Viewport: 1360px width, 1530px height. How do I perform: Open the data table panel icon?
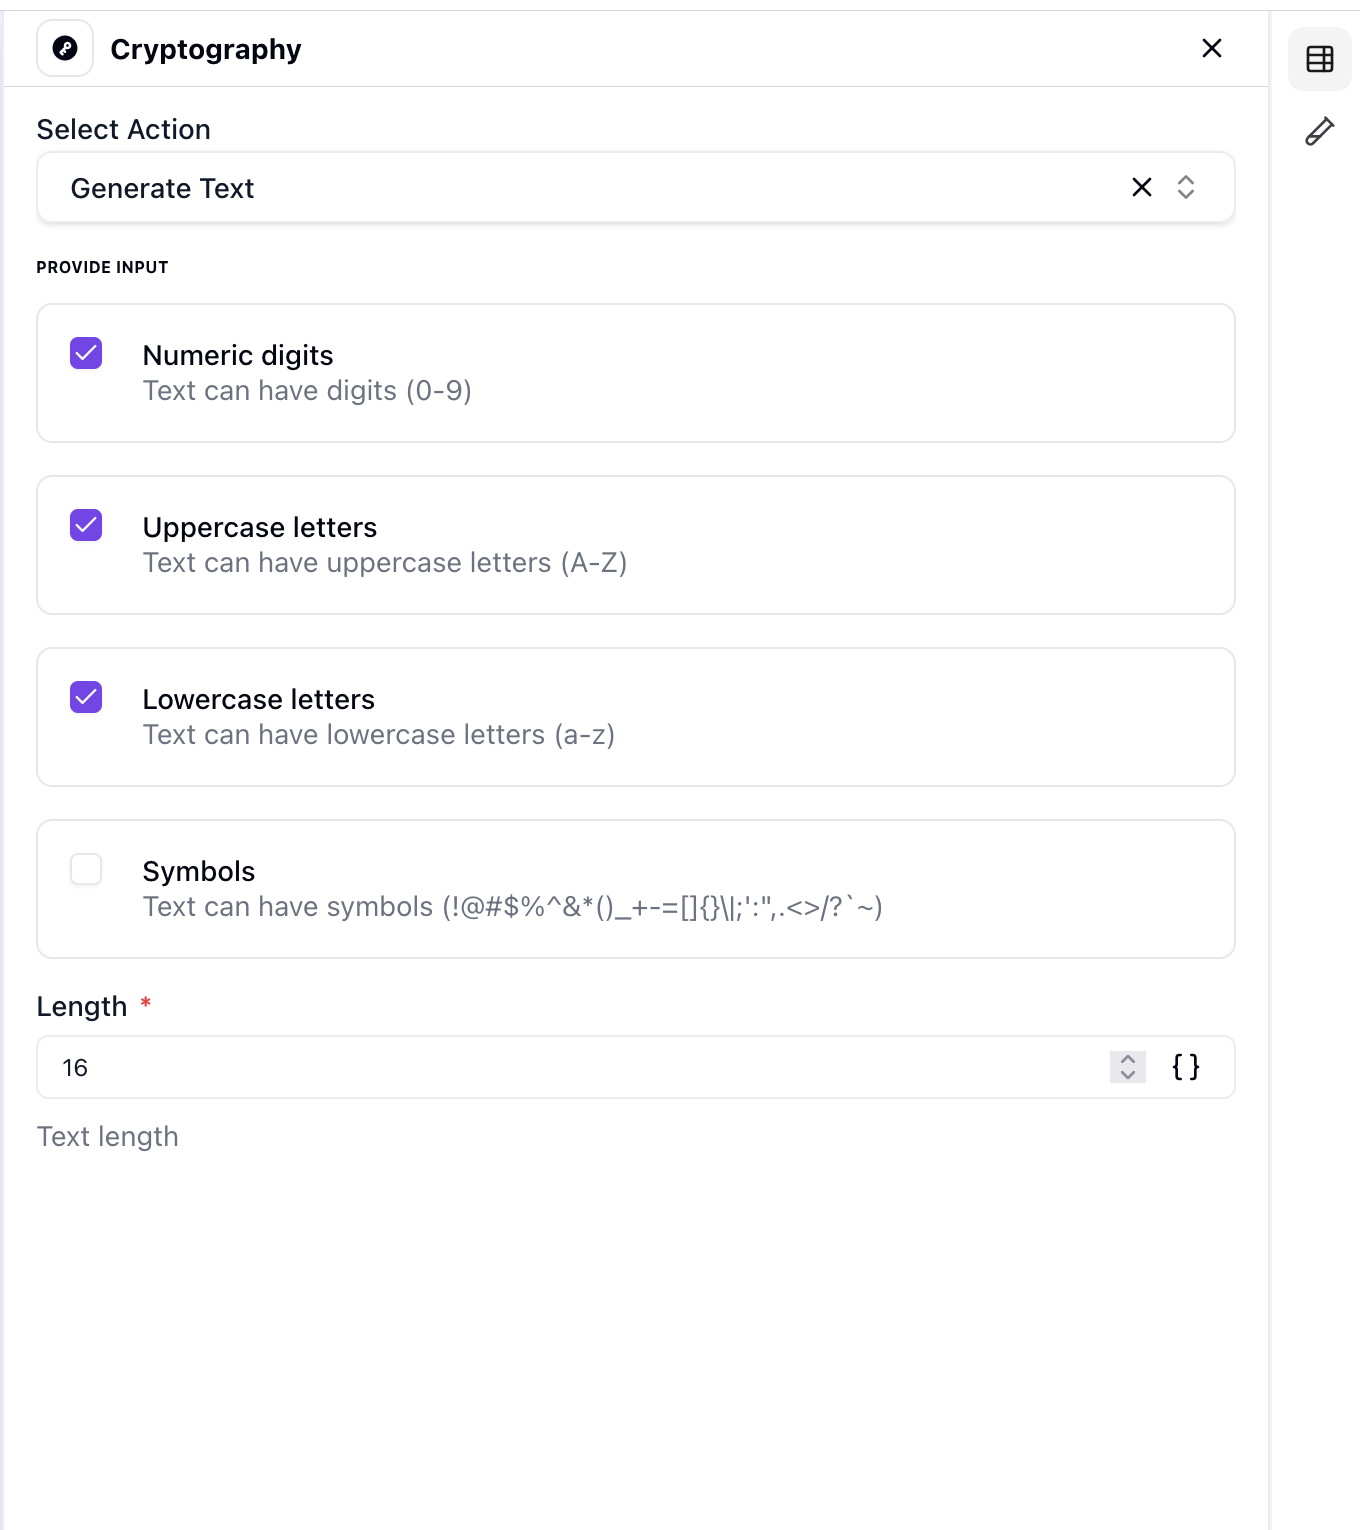tap(1319, 59)
